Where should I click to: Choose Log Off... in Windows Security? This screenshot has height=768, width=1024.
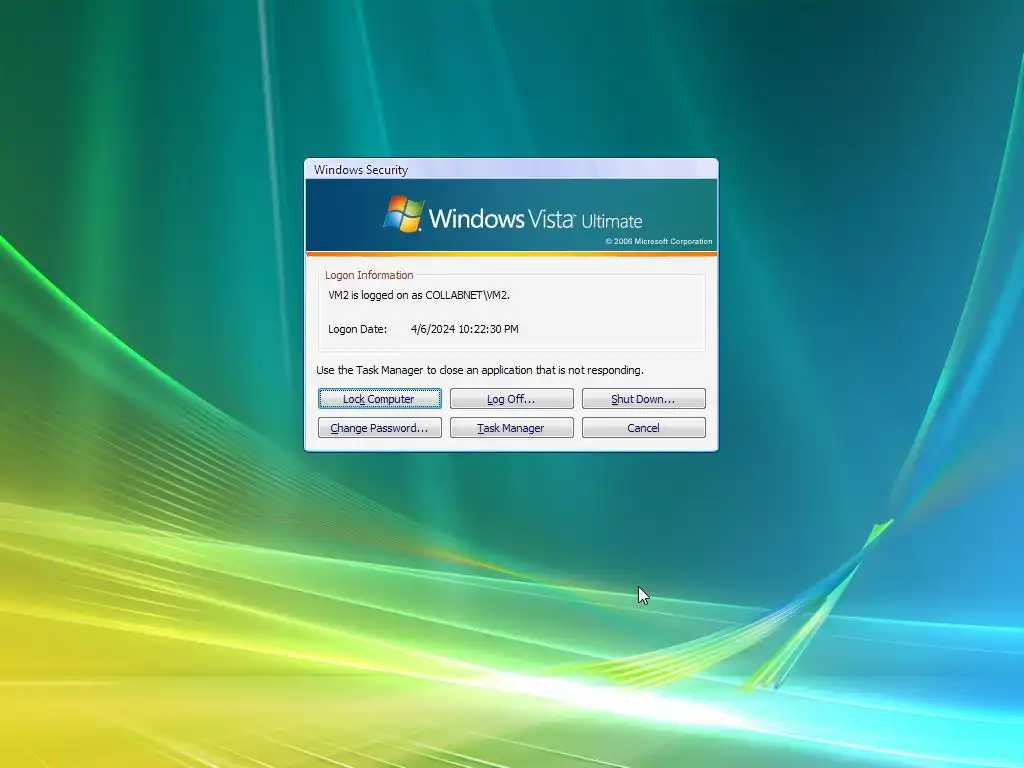pos(511,399)
